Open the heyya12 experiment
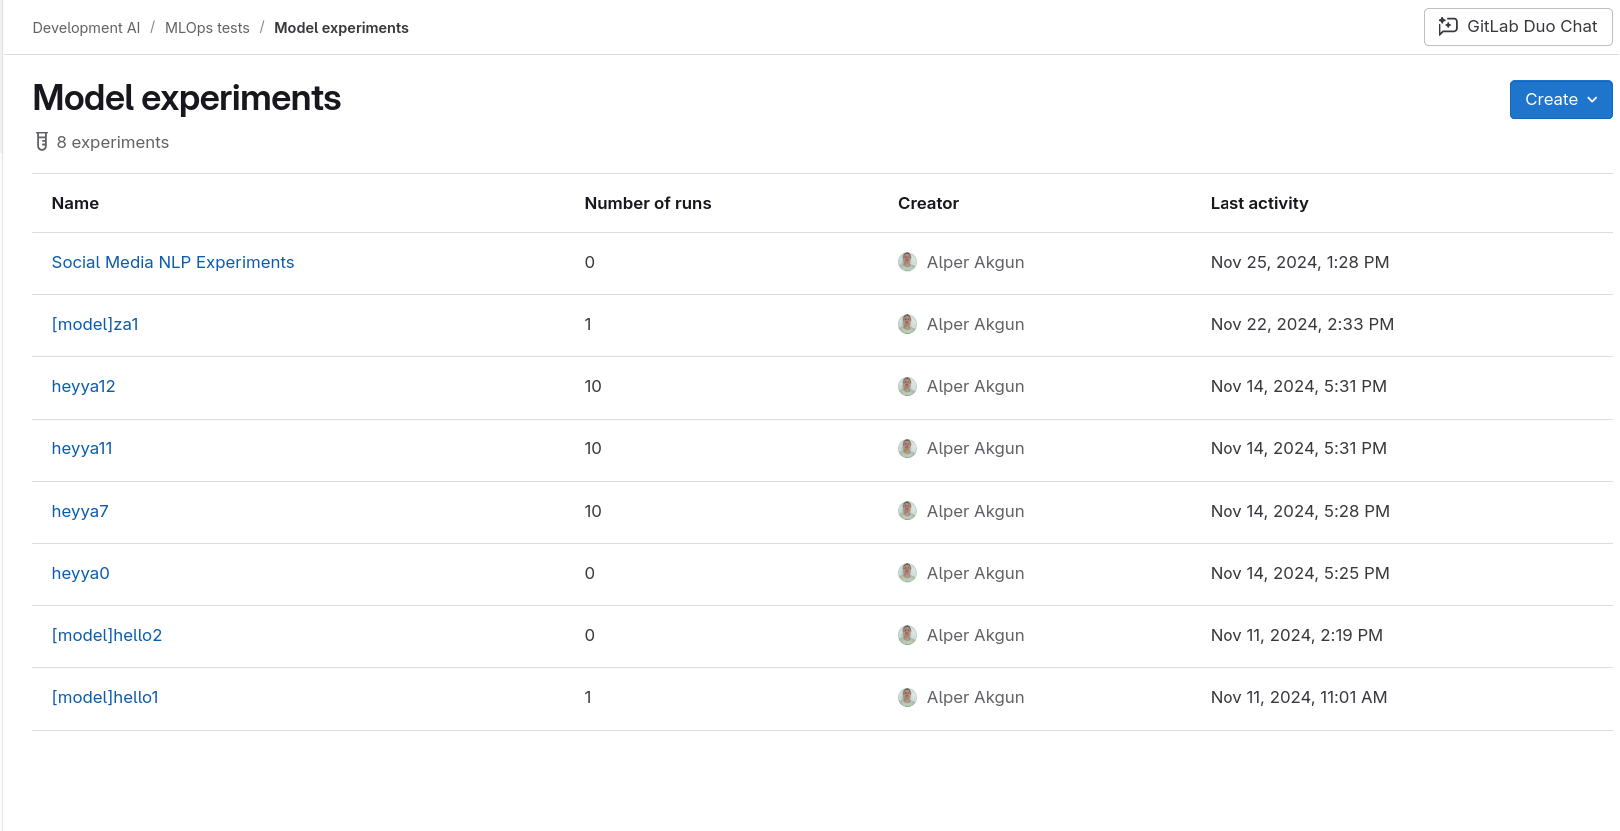1620x831 pixels. (x=83, y=386)
